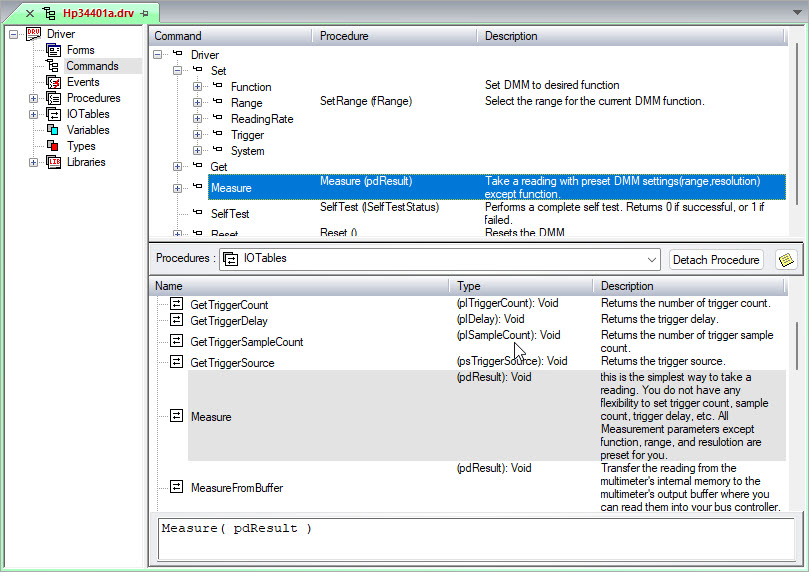Select Commands in the driver tree
This screenshot has width=809, height=572.
(92, 66)
